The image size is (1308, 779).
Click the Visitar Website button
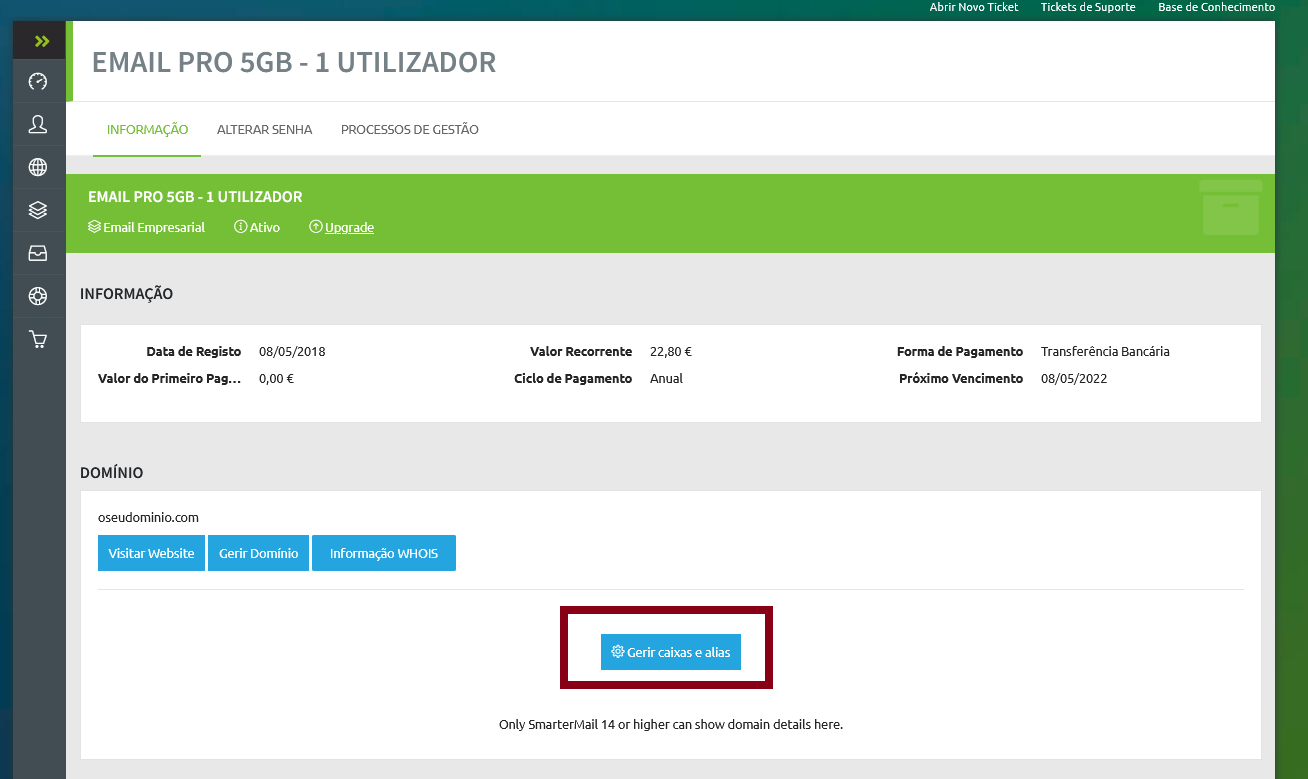tap(151, 553)
